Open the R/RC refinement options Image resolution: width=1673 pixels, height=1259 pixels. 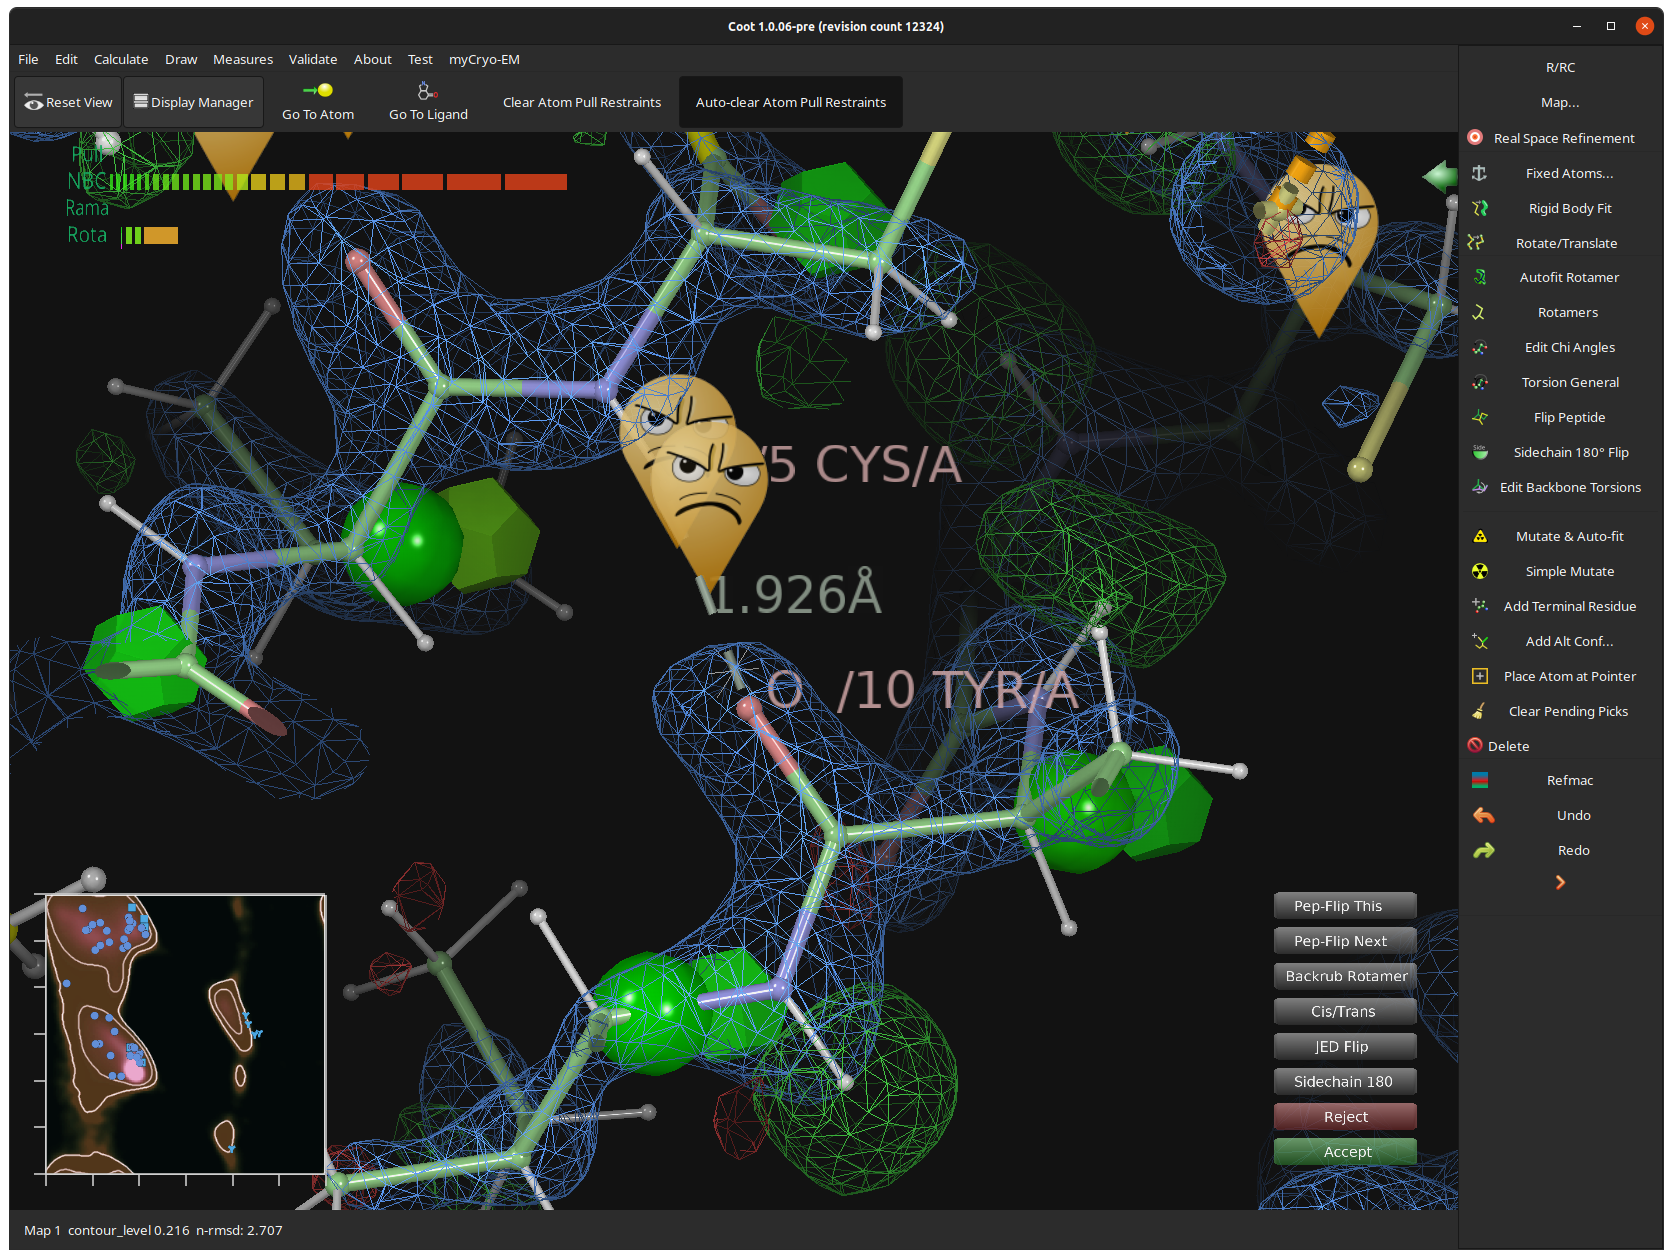click(1559, 67)
